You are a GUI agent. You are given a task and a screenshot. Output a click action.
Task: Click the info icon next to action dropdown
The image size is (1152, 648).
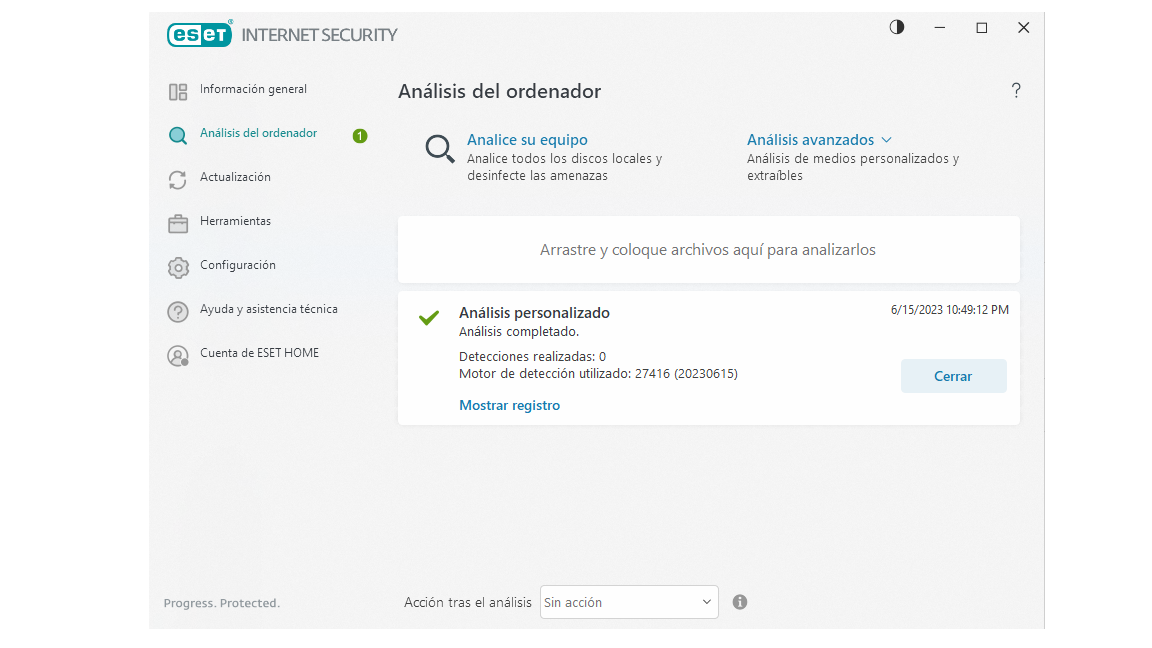[x=740, y=602]
